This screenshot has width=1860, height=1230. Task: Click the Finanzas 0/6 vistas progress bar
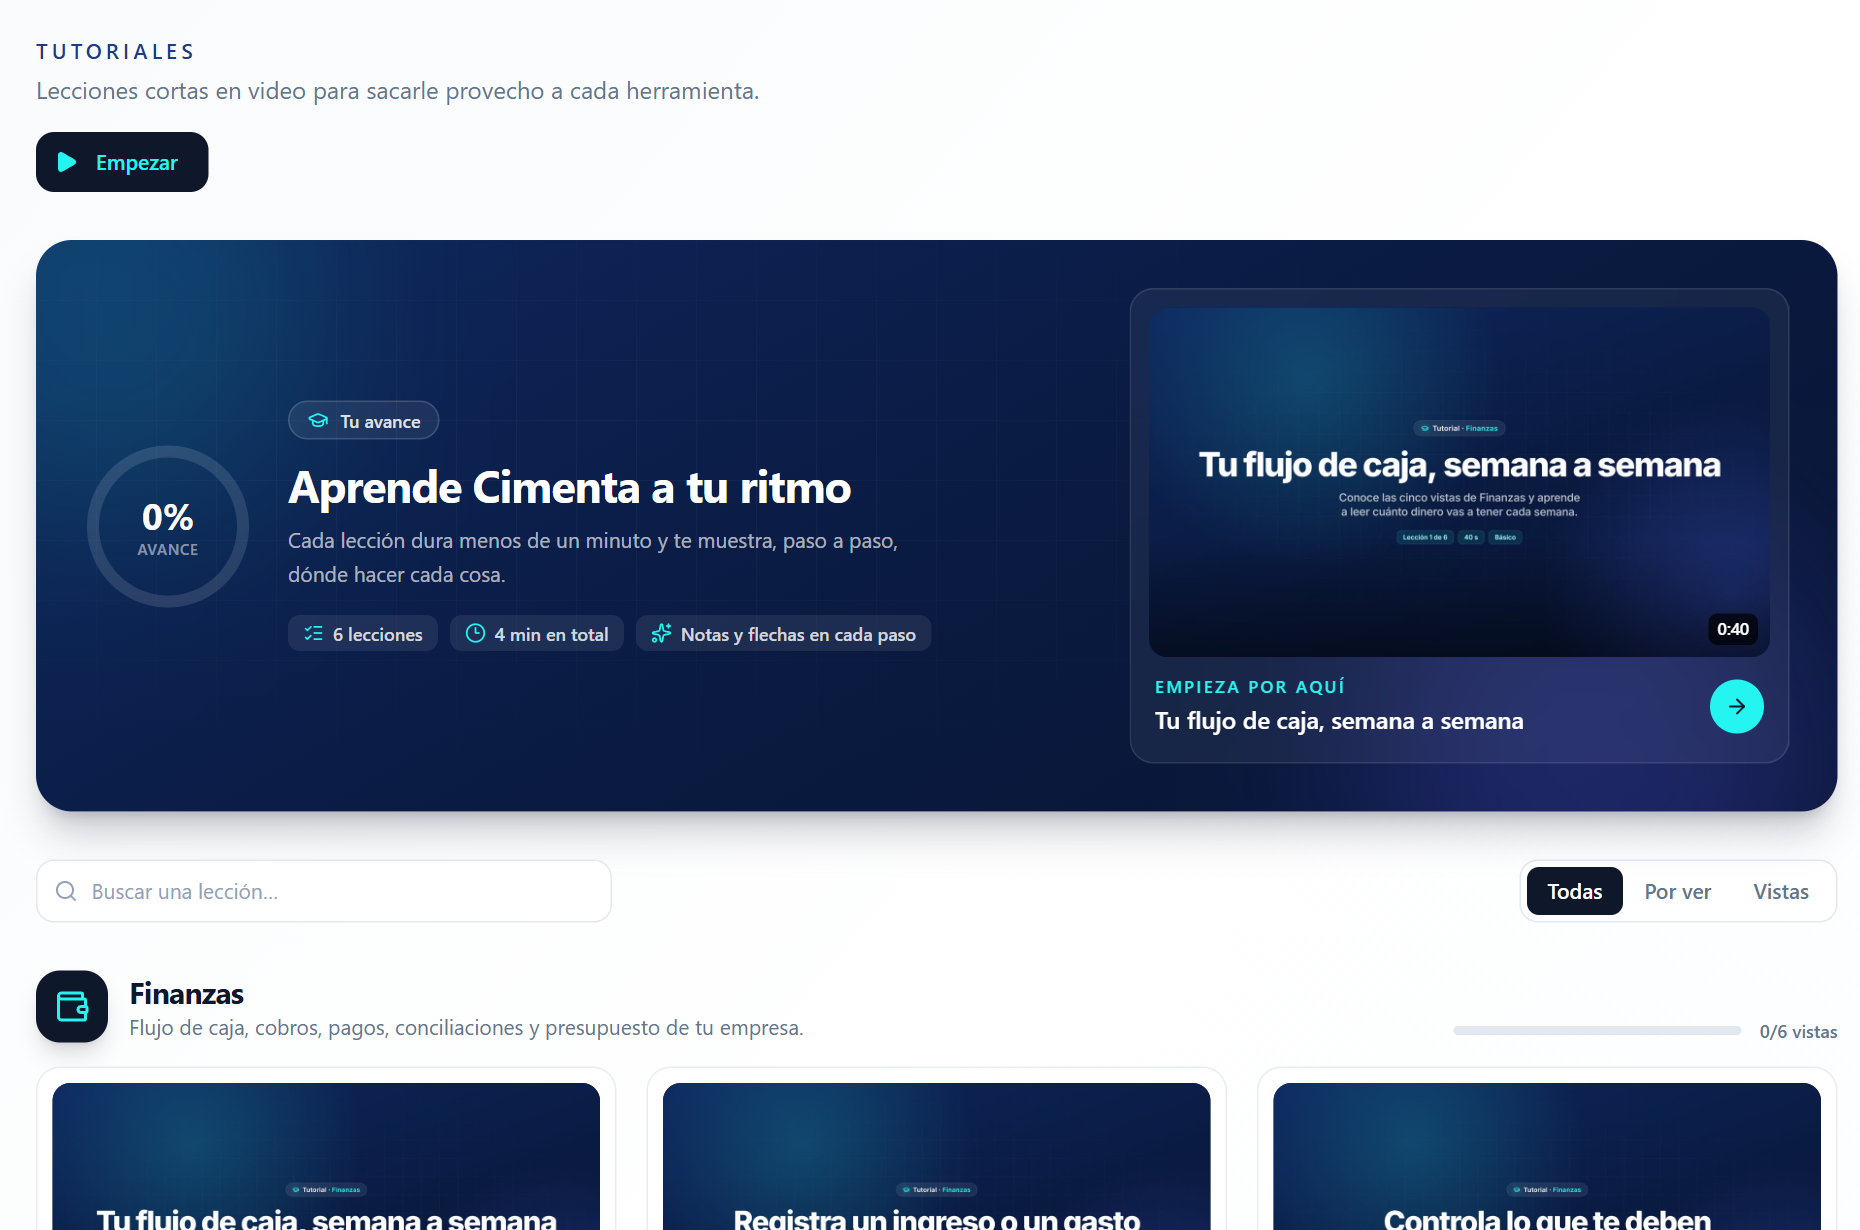pyautogui.click(x=1597, y=1030)
